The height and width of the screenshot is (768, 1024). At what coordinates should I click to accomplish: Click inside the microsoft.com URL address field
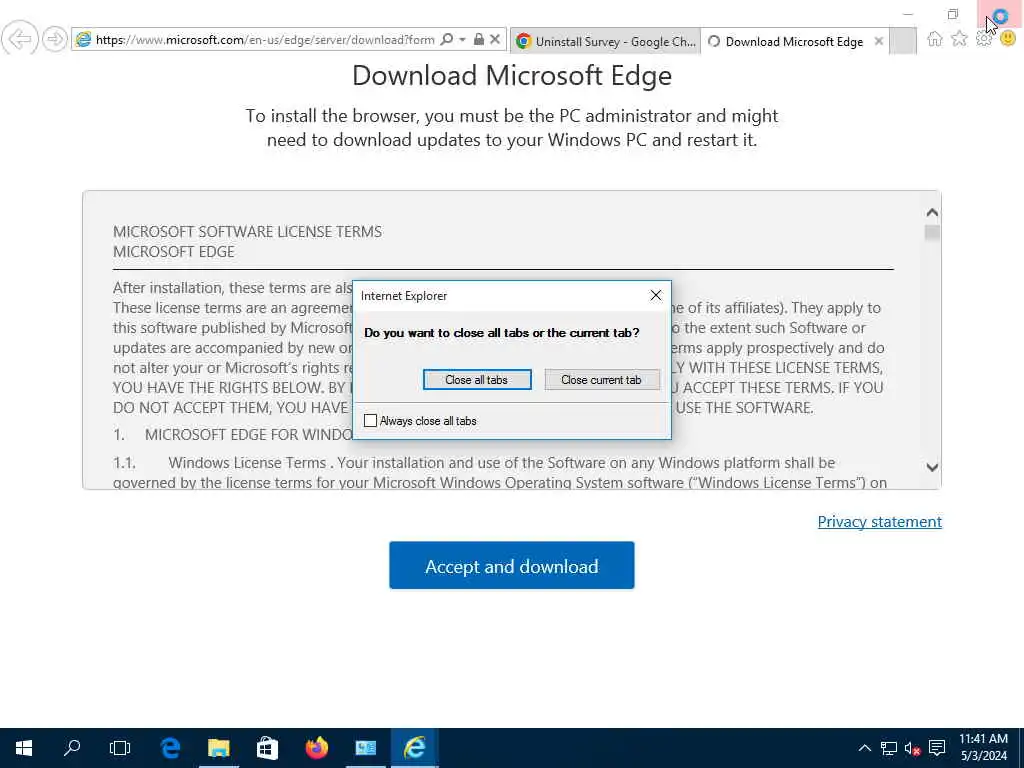click(264, 40)
